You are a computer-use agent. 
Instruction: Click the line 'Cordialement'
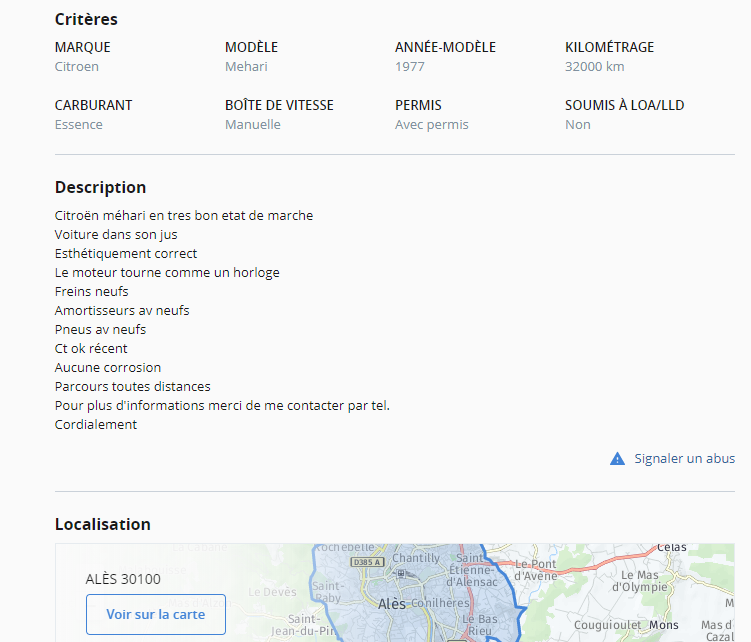pos(96,424)
